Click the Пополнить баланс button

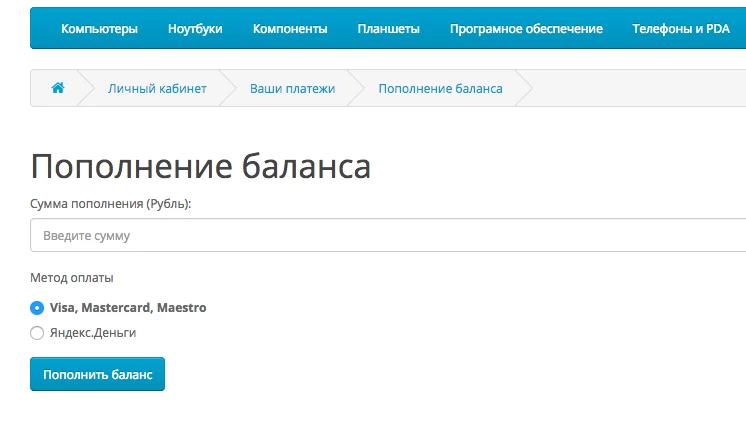[x=98, y=374]
